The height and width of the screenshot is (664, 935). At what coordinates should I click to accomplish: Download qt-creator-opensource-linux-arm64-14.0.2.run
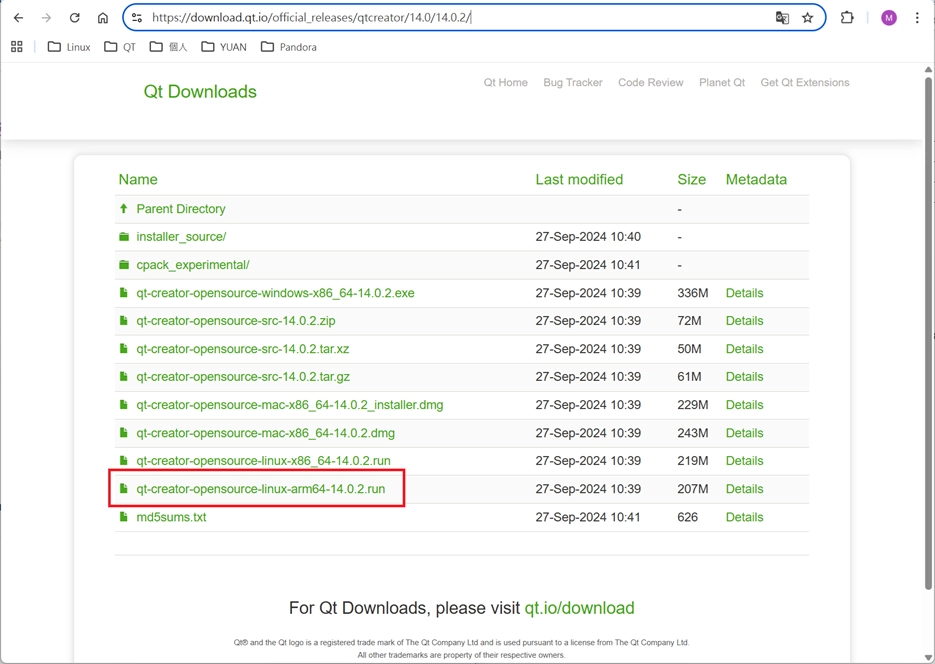click(260, 489)
